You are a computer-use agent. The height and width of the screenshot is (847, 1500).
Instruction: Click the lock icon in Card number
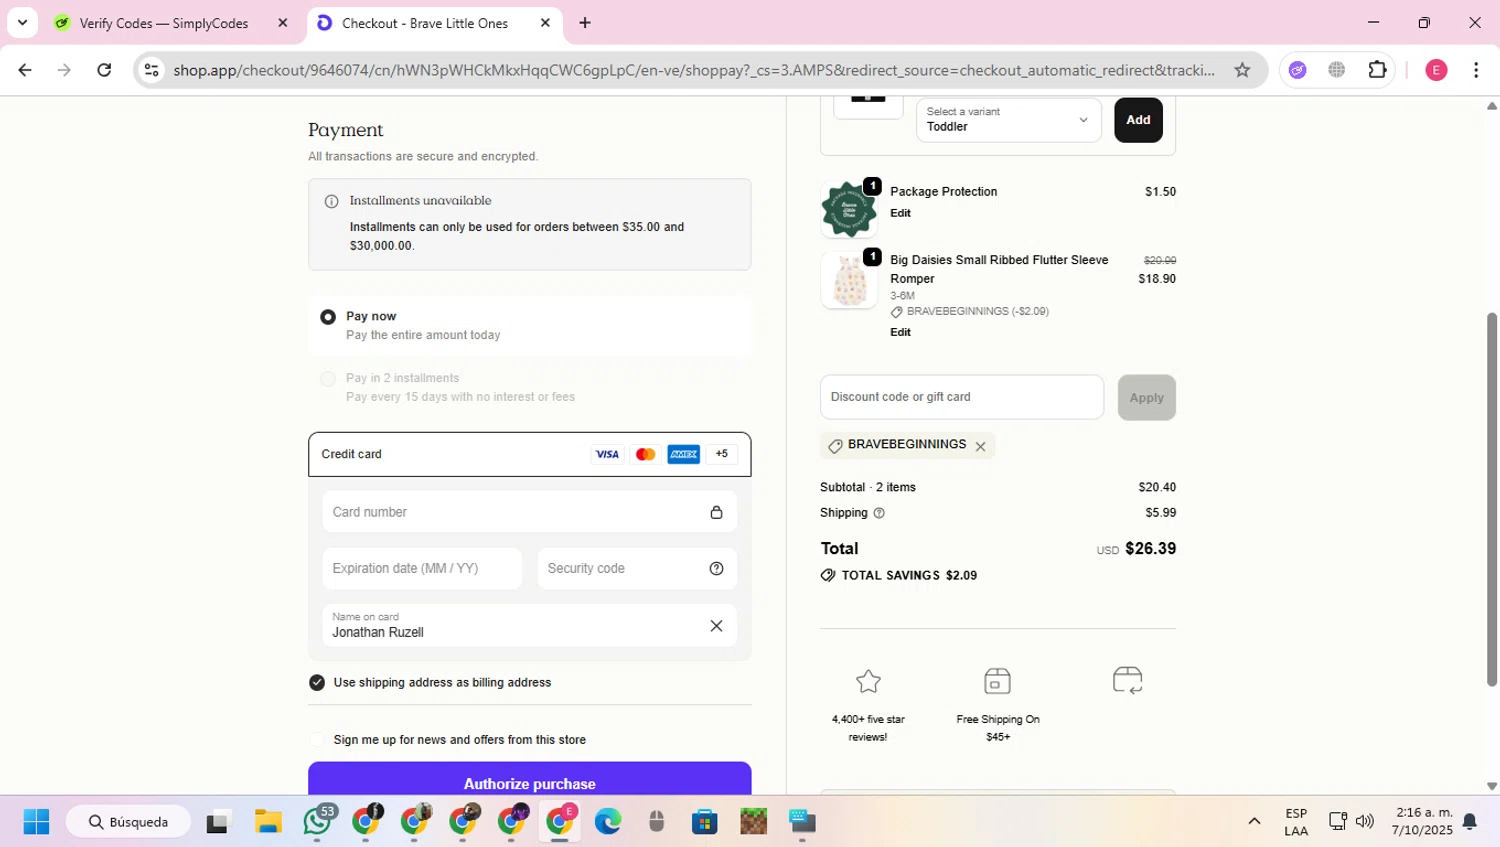716,512
